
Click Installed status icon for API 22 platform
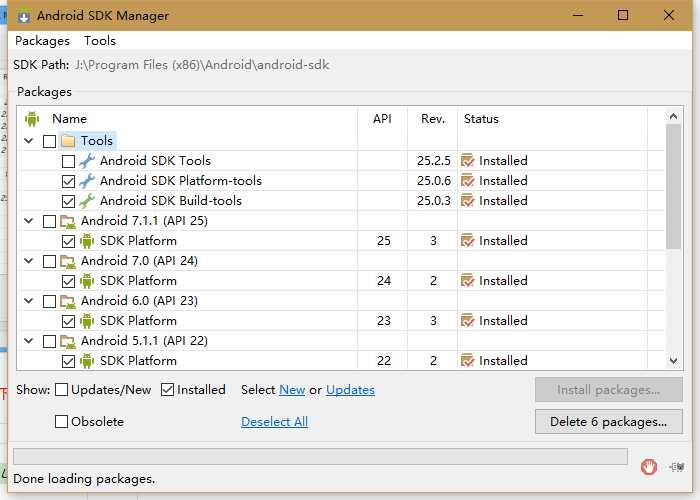(467, 361)
